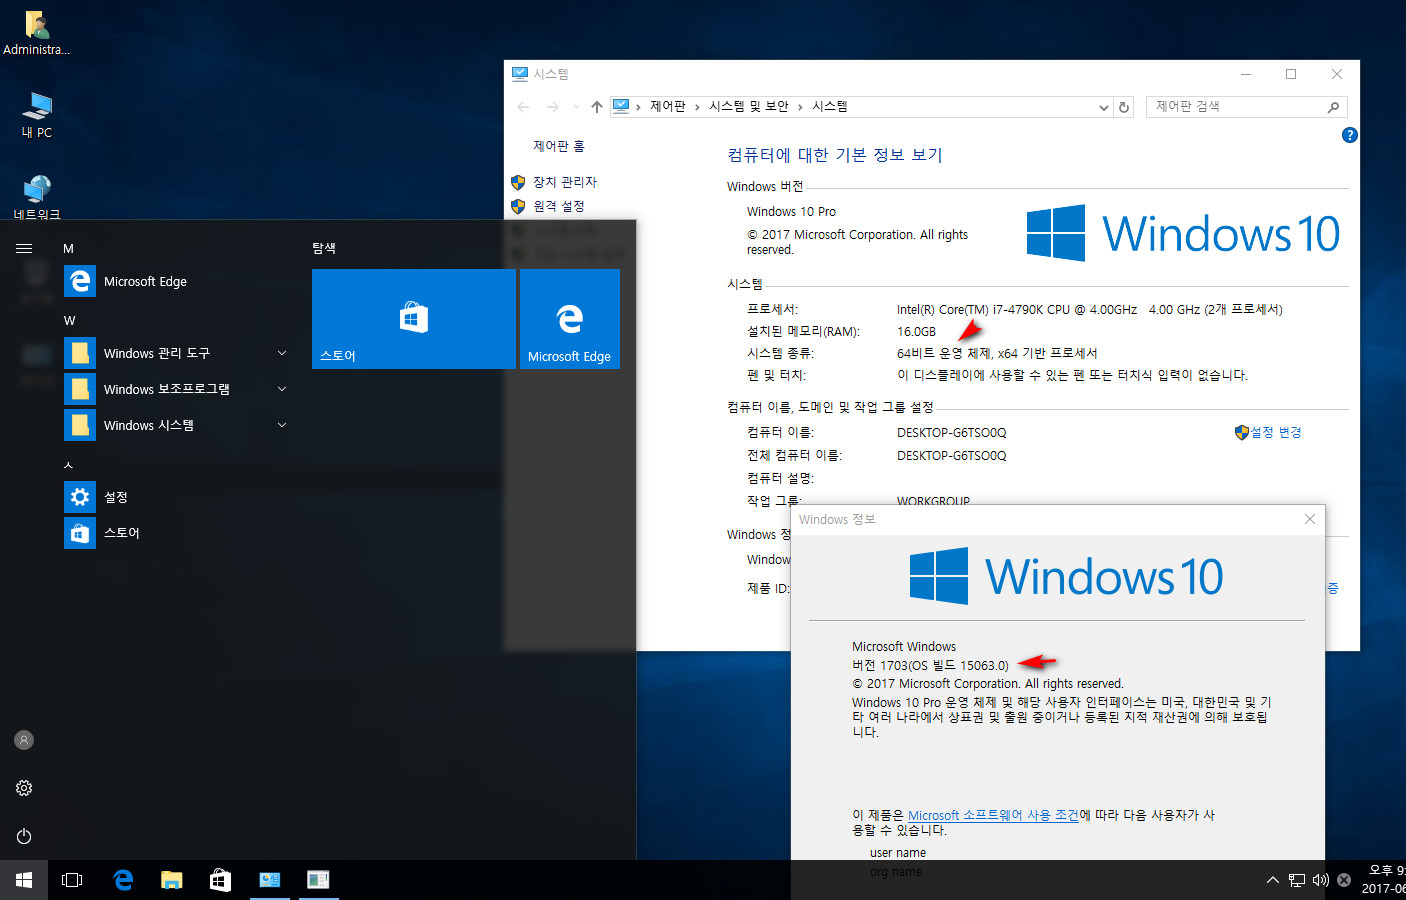Click 버전 1703 build text in winver
The width and height of the screenshot is (1406, 900).
[x=930, y=665]
